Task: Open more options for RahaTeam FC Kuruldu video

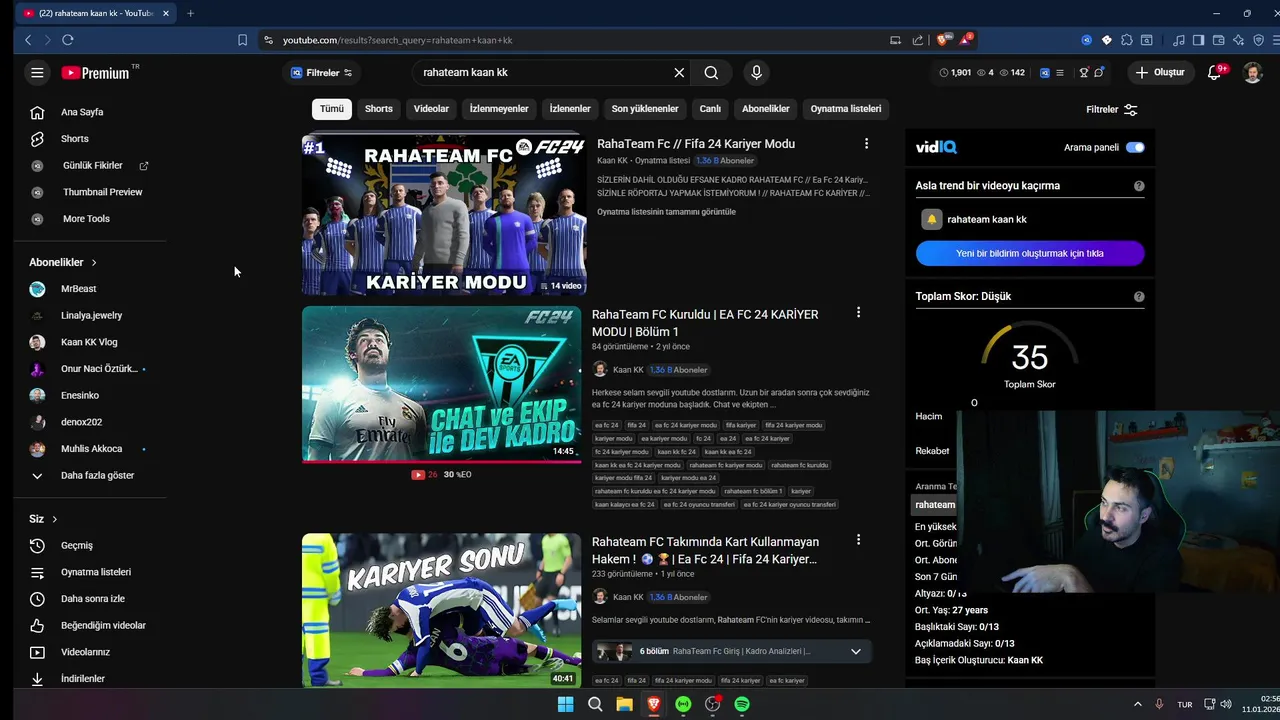Action: click(x=858, y=313)
